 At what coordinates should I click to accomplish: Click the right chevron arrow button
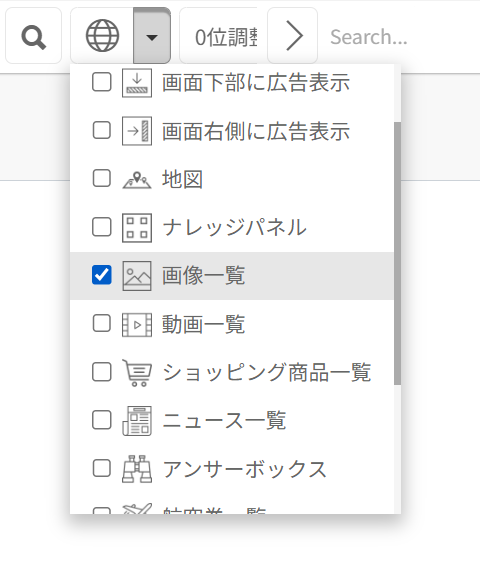click(x=293, y=36)
